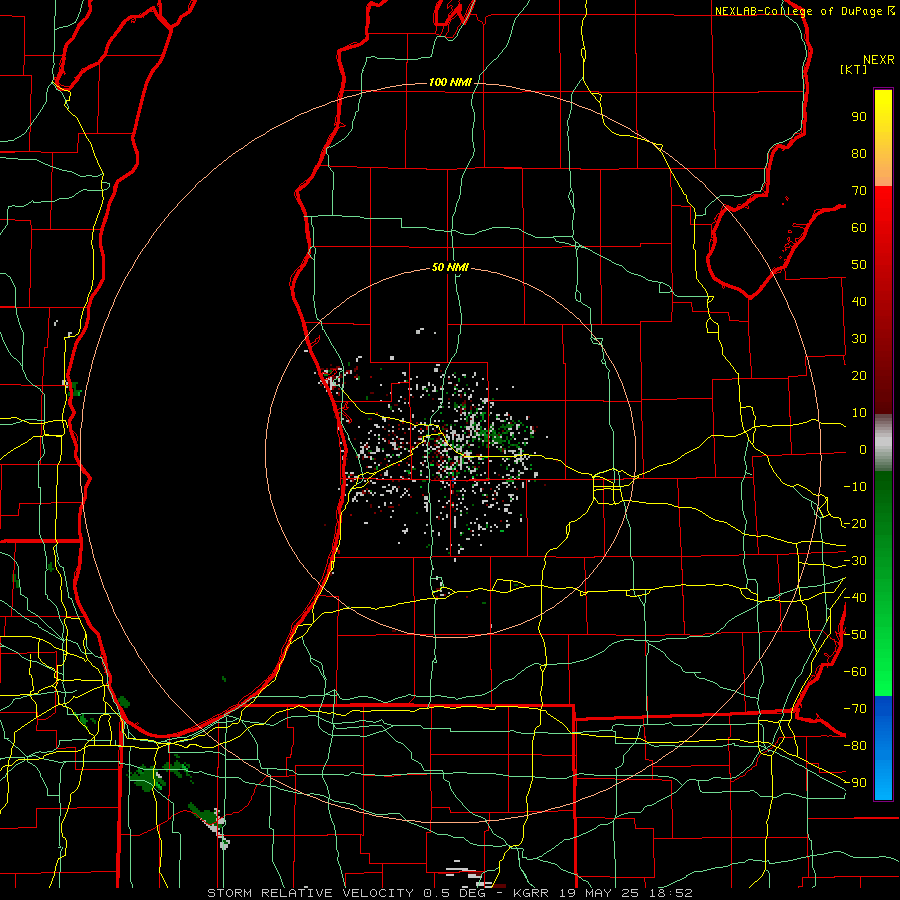Screen dimensions: 900x900
Task: Click the -80 scale value
Action: (x=855, y=746)
